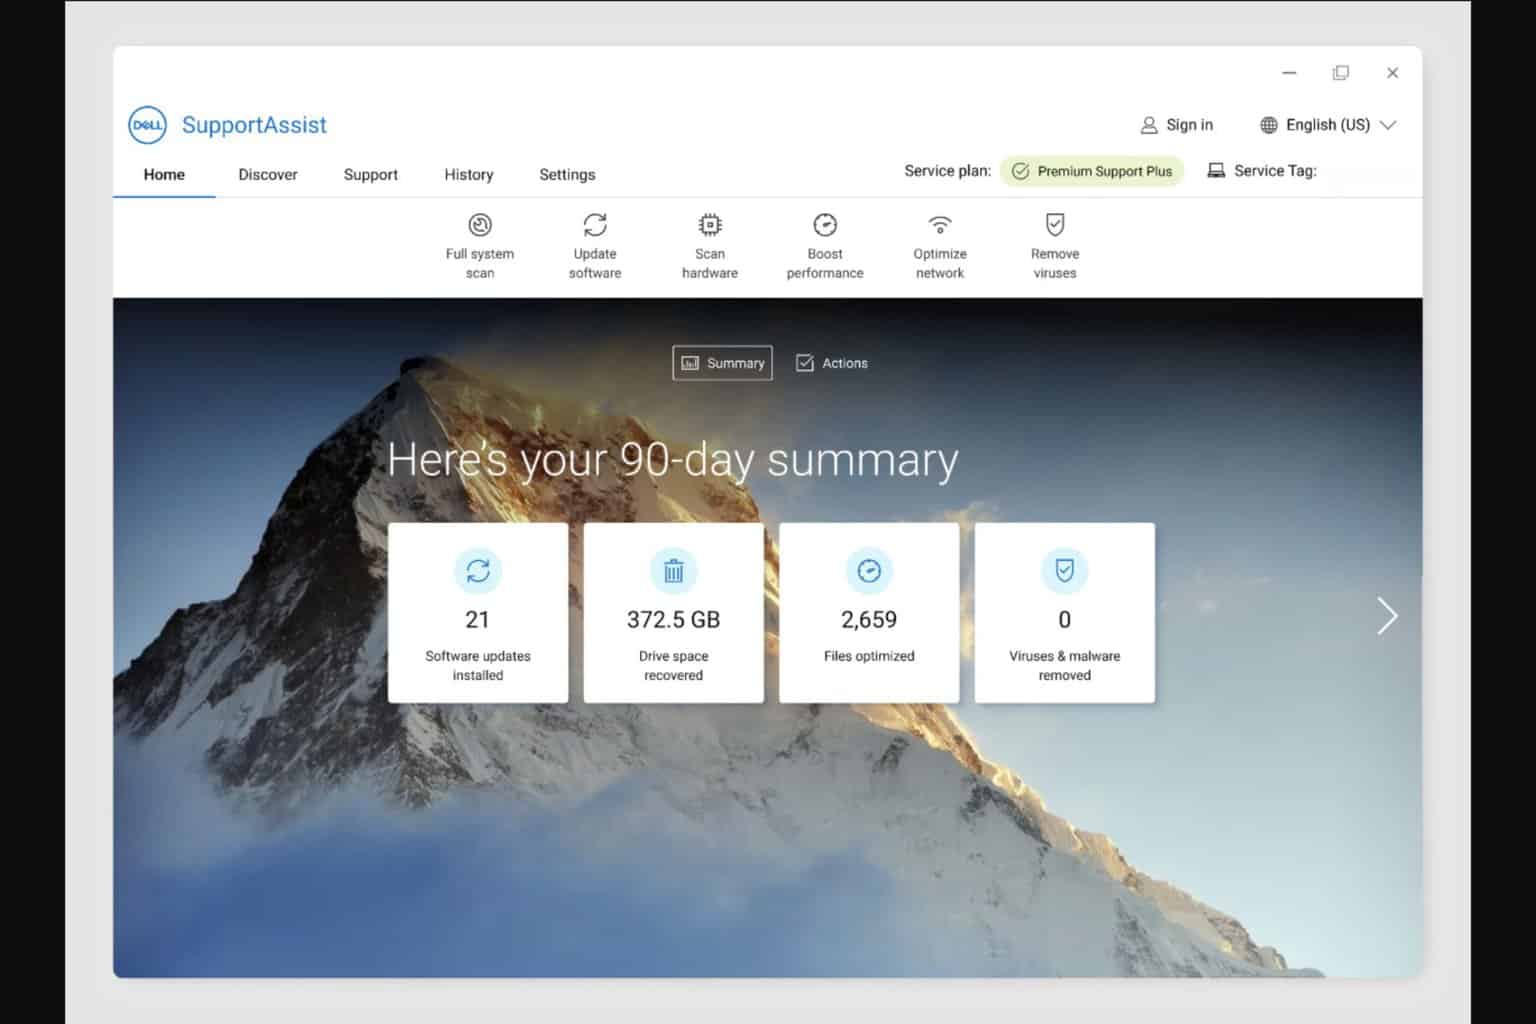Viewport: 1536px width, 1024px height.
Task: Click the Sign in user icon
Action: (x=1149, y=125)
